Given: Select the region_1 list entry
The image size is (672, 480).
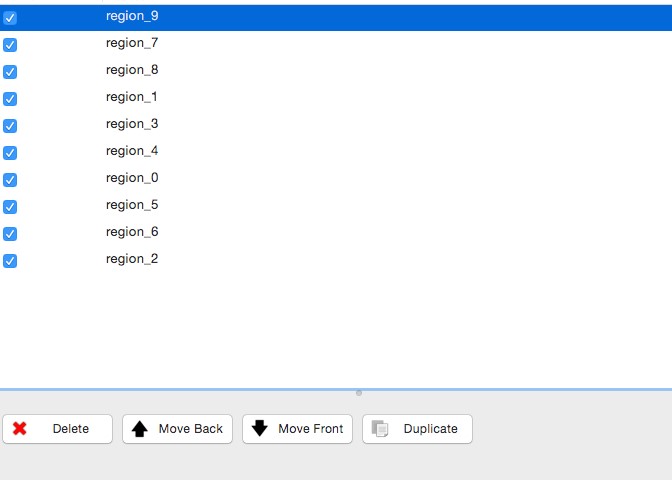Looking at the screenshot, I should [132, 97].
